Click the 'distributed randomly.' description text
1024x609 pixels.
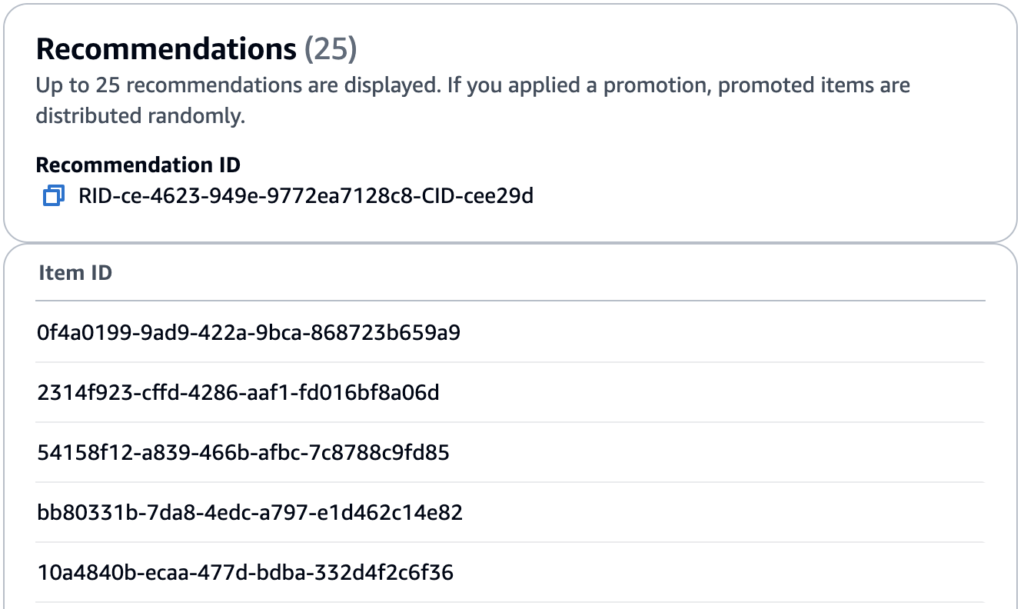click(x=140, y=116)
